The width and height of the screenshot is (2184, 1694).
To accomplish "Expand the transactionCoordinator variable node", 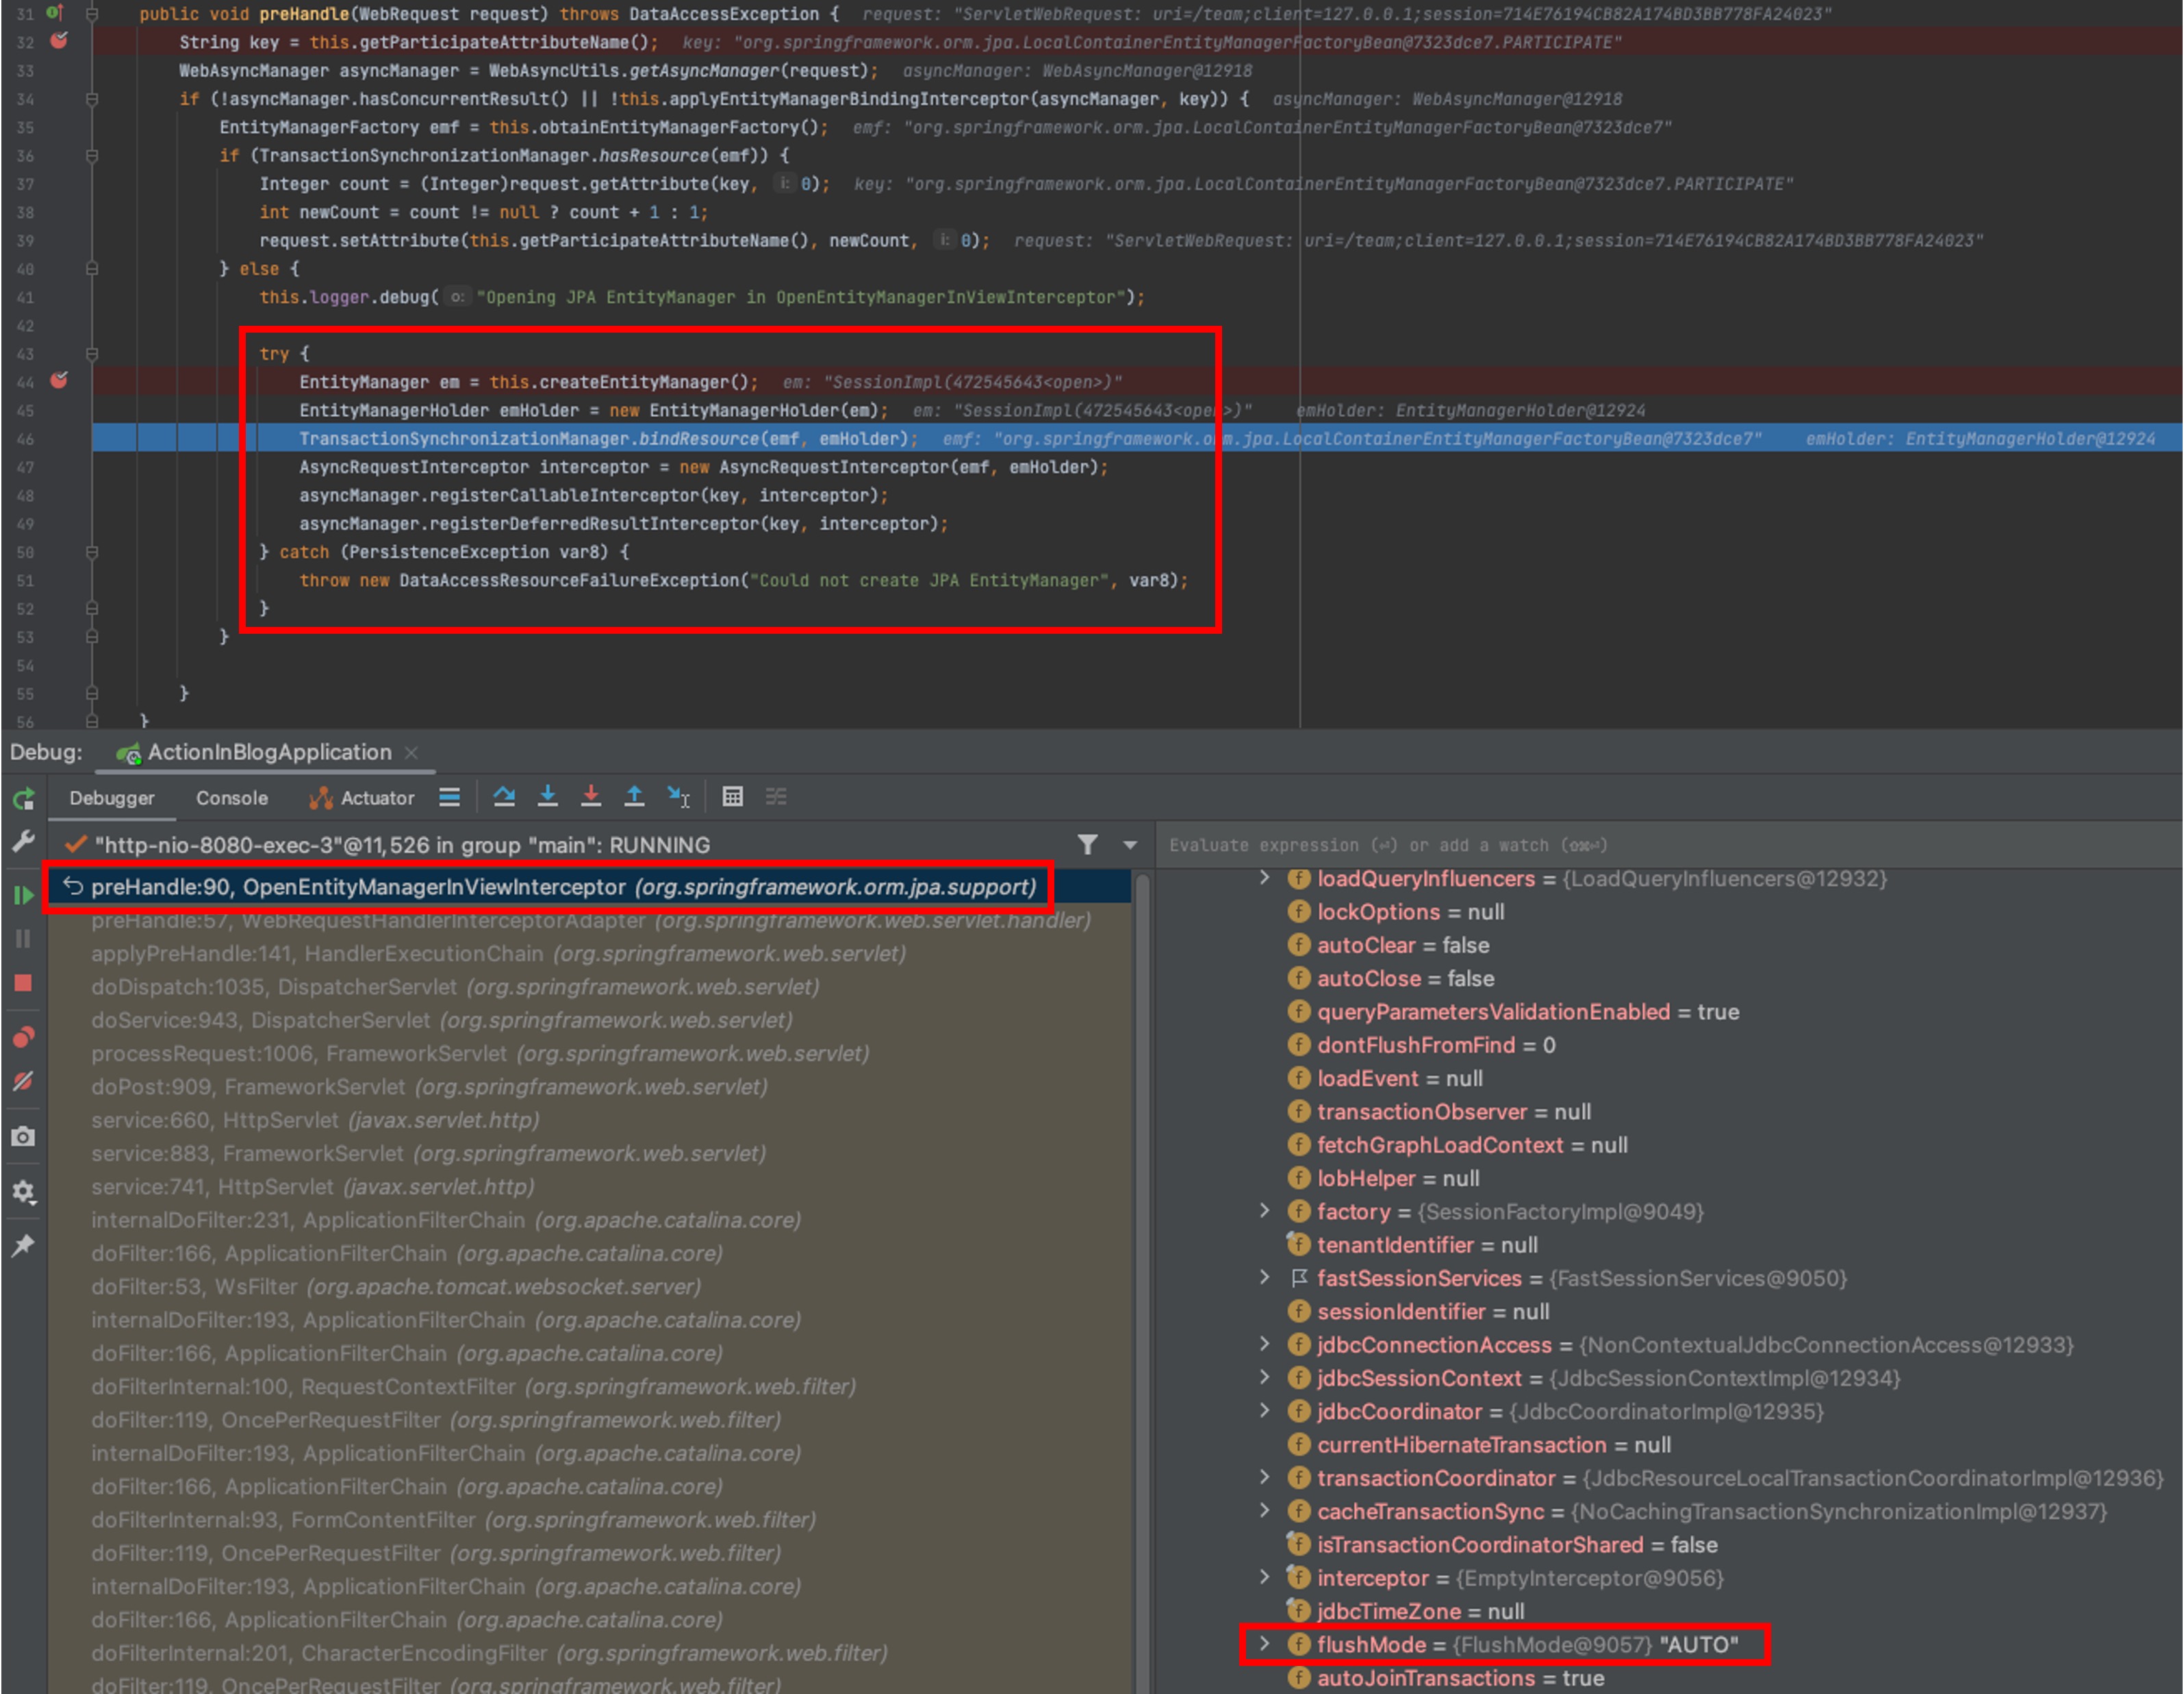I will point(1265,1478).
